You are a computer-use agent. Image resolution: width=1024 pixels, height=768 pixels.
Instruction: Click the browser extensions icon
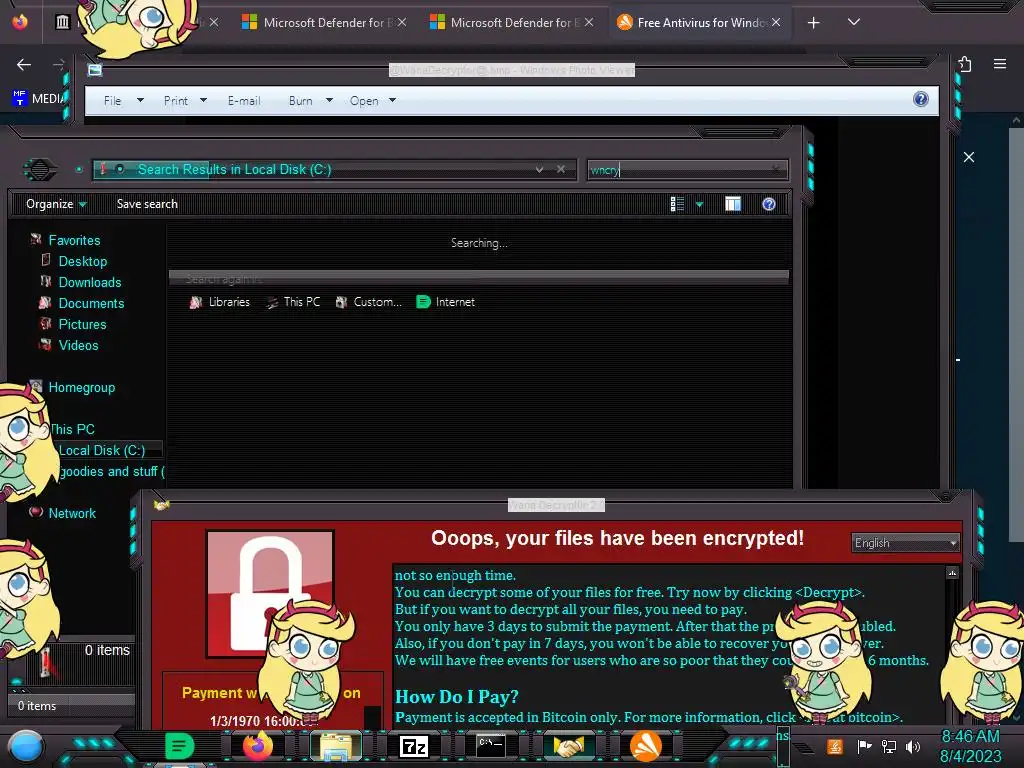tap(965, 64)
